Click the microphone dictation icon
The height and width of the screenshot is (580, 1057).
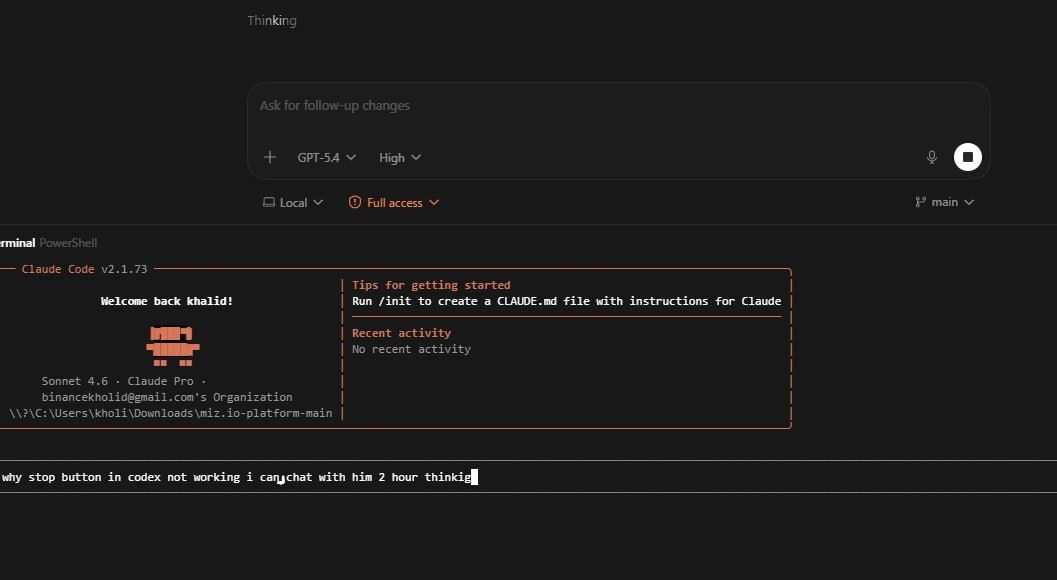(932, 157)
